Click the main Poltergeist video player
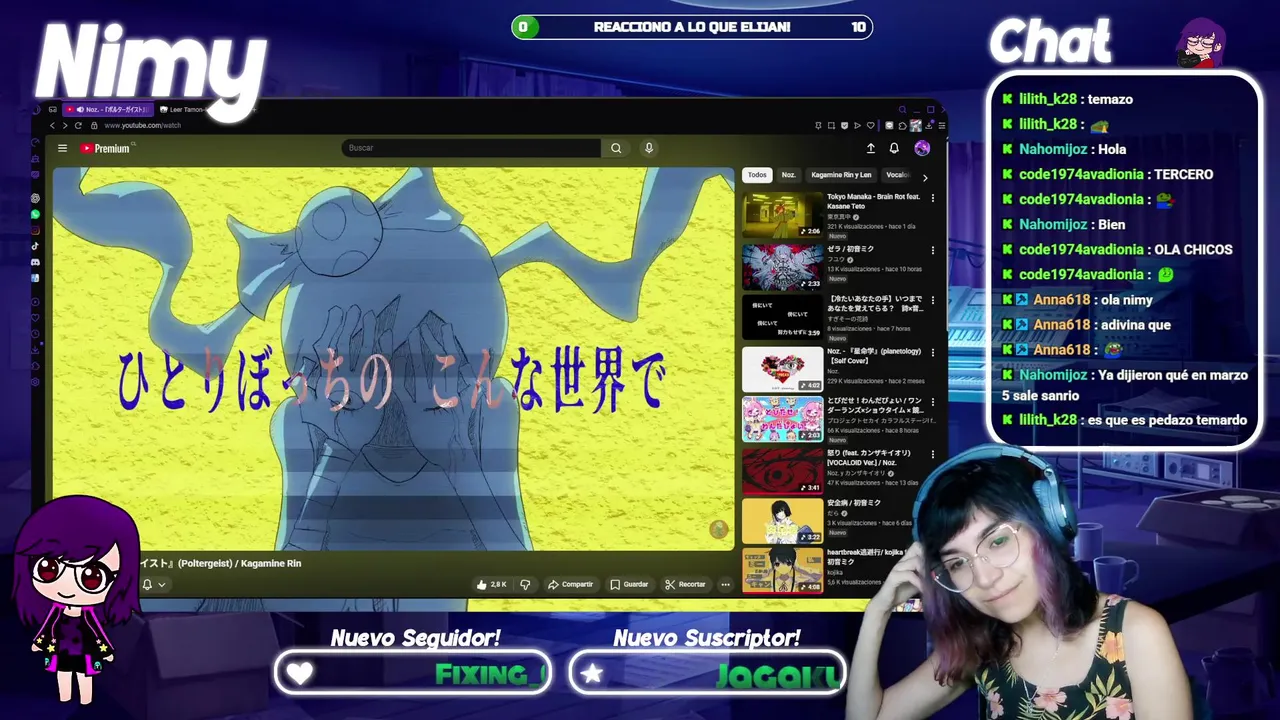1280x720 pixels. pos(394,358)
